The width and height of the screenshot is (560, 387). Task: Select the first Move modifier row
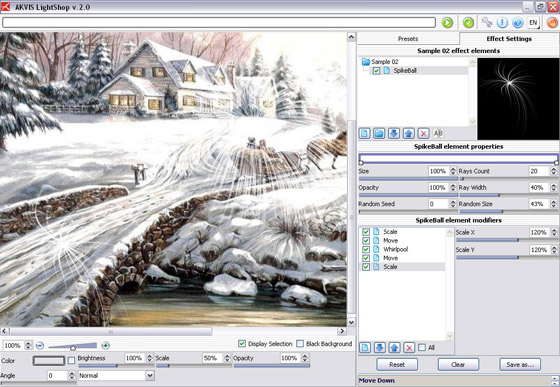(x=403, y=241)
